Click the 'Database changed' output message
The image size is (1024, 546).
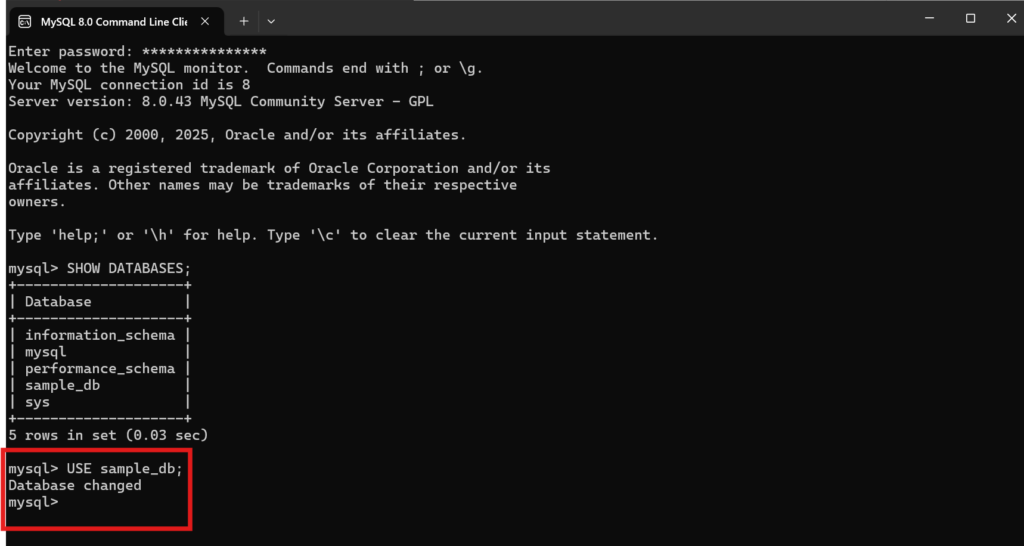[x=75, y=486]
